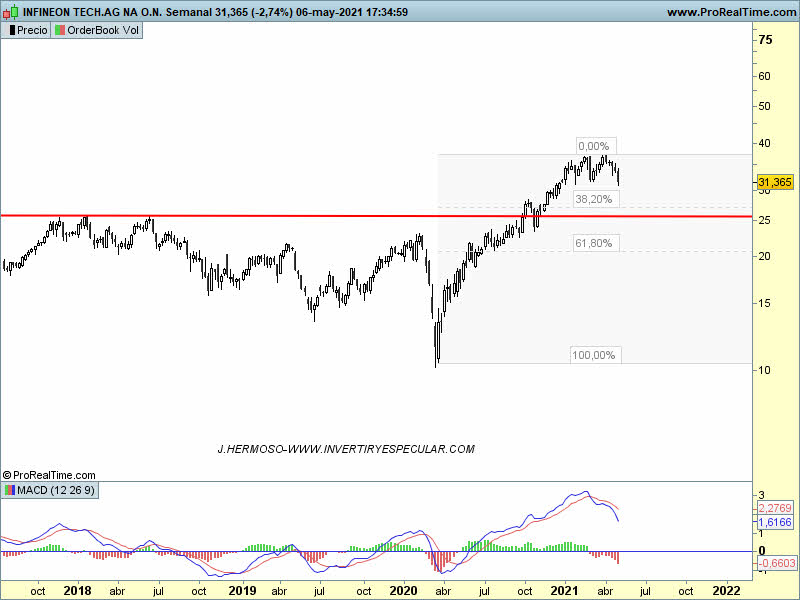Click the -0,6603 MACD histogram value

point(776,564)
